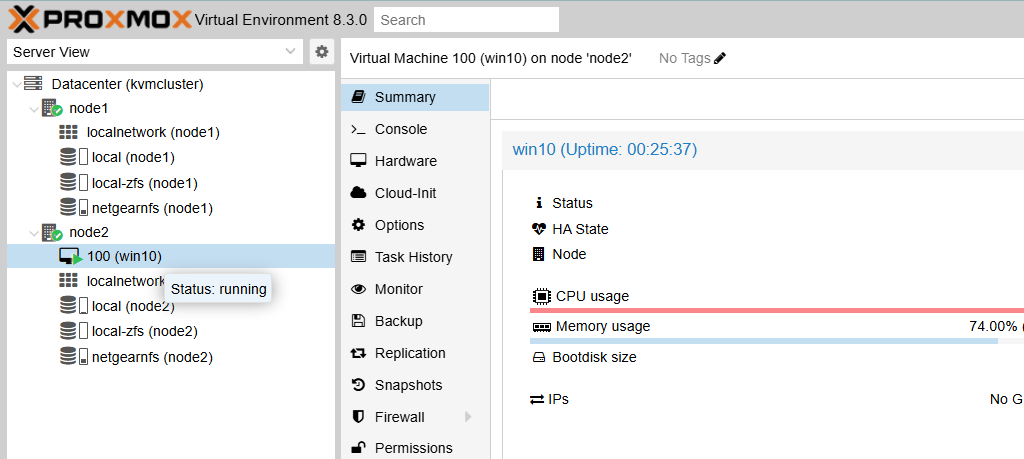Select local-zfs (node2) storage entry
Image resolution: width=1024 pixels, height=459 pixels.
point(144,331)
